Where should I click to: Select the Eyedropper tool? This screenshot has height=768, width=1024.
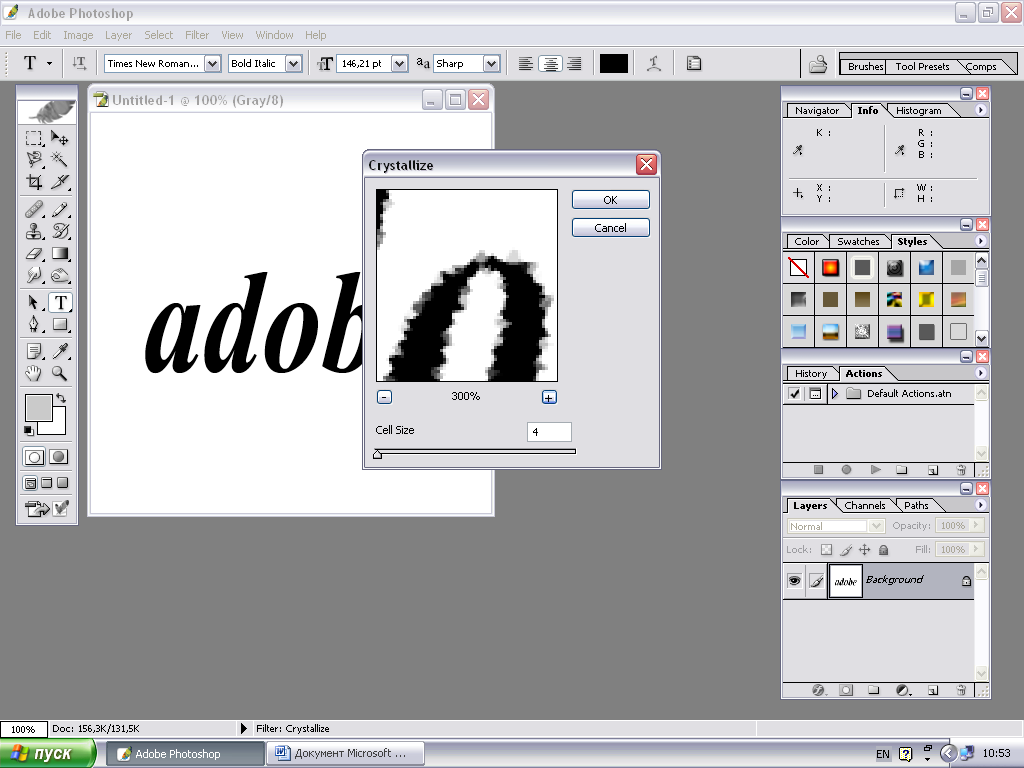click(x=59, y=351)
